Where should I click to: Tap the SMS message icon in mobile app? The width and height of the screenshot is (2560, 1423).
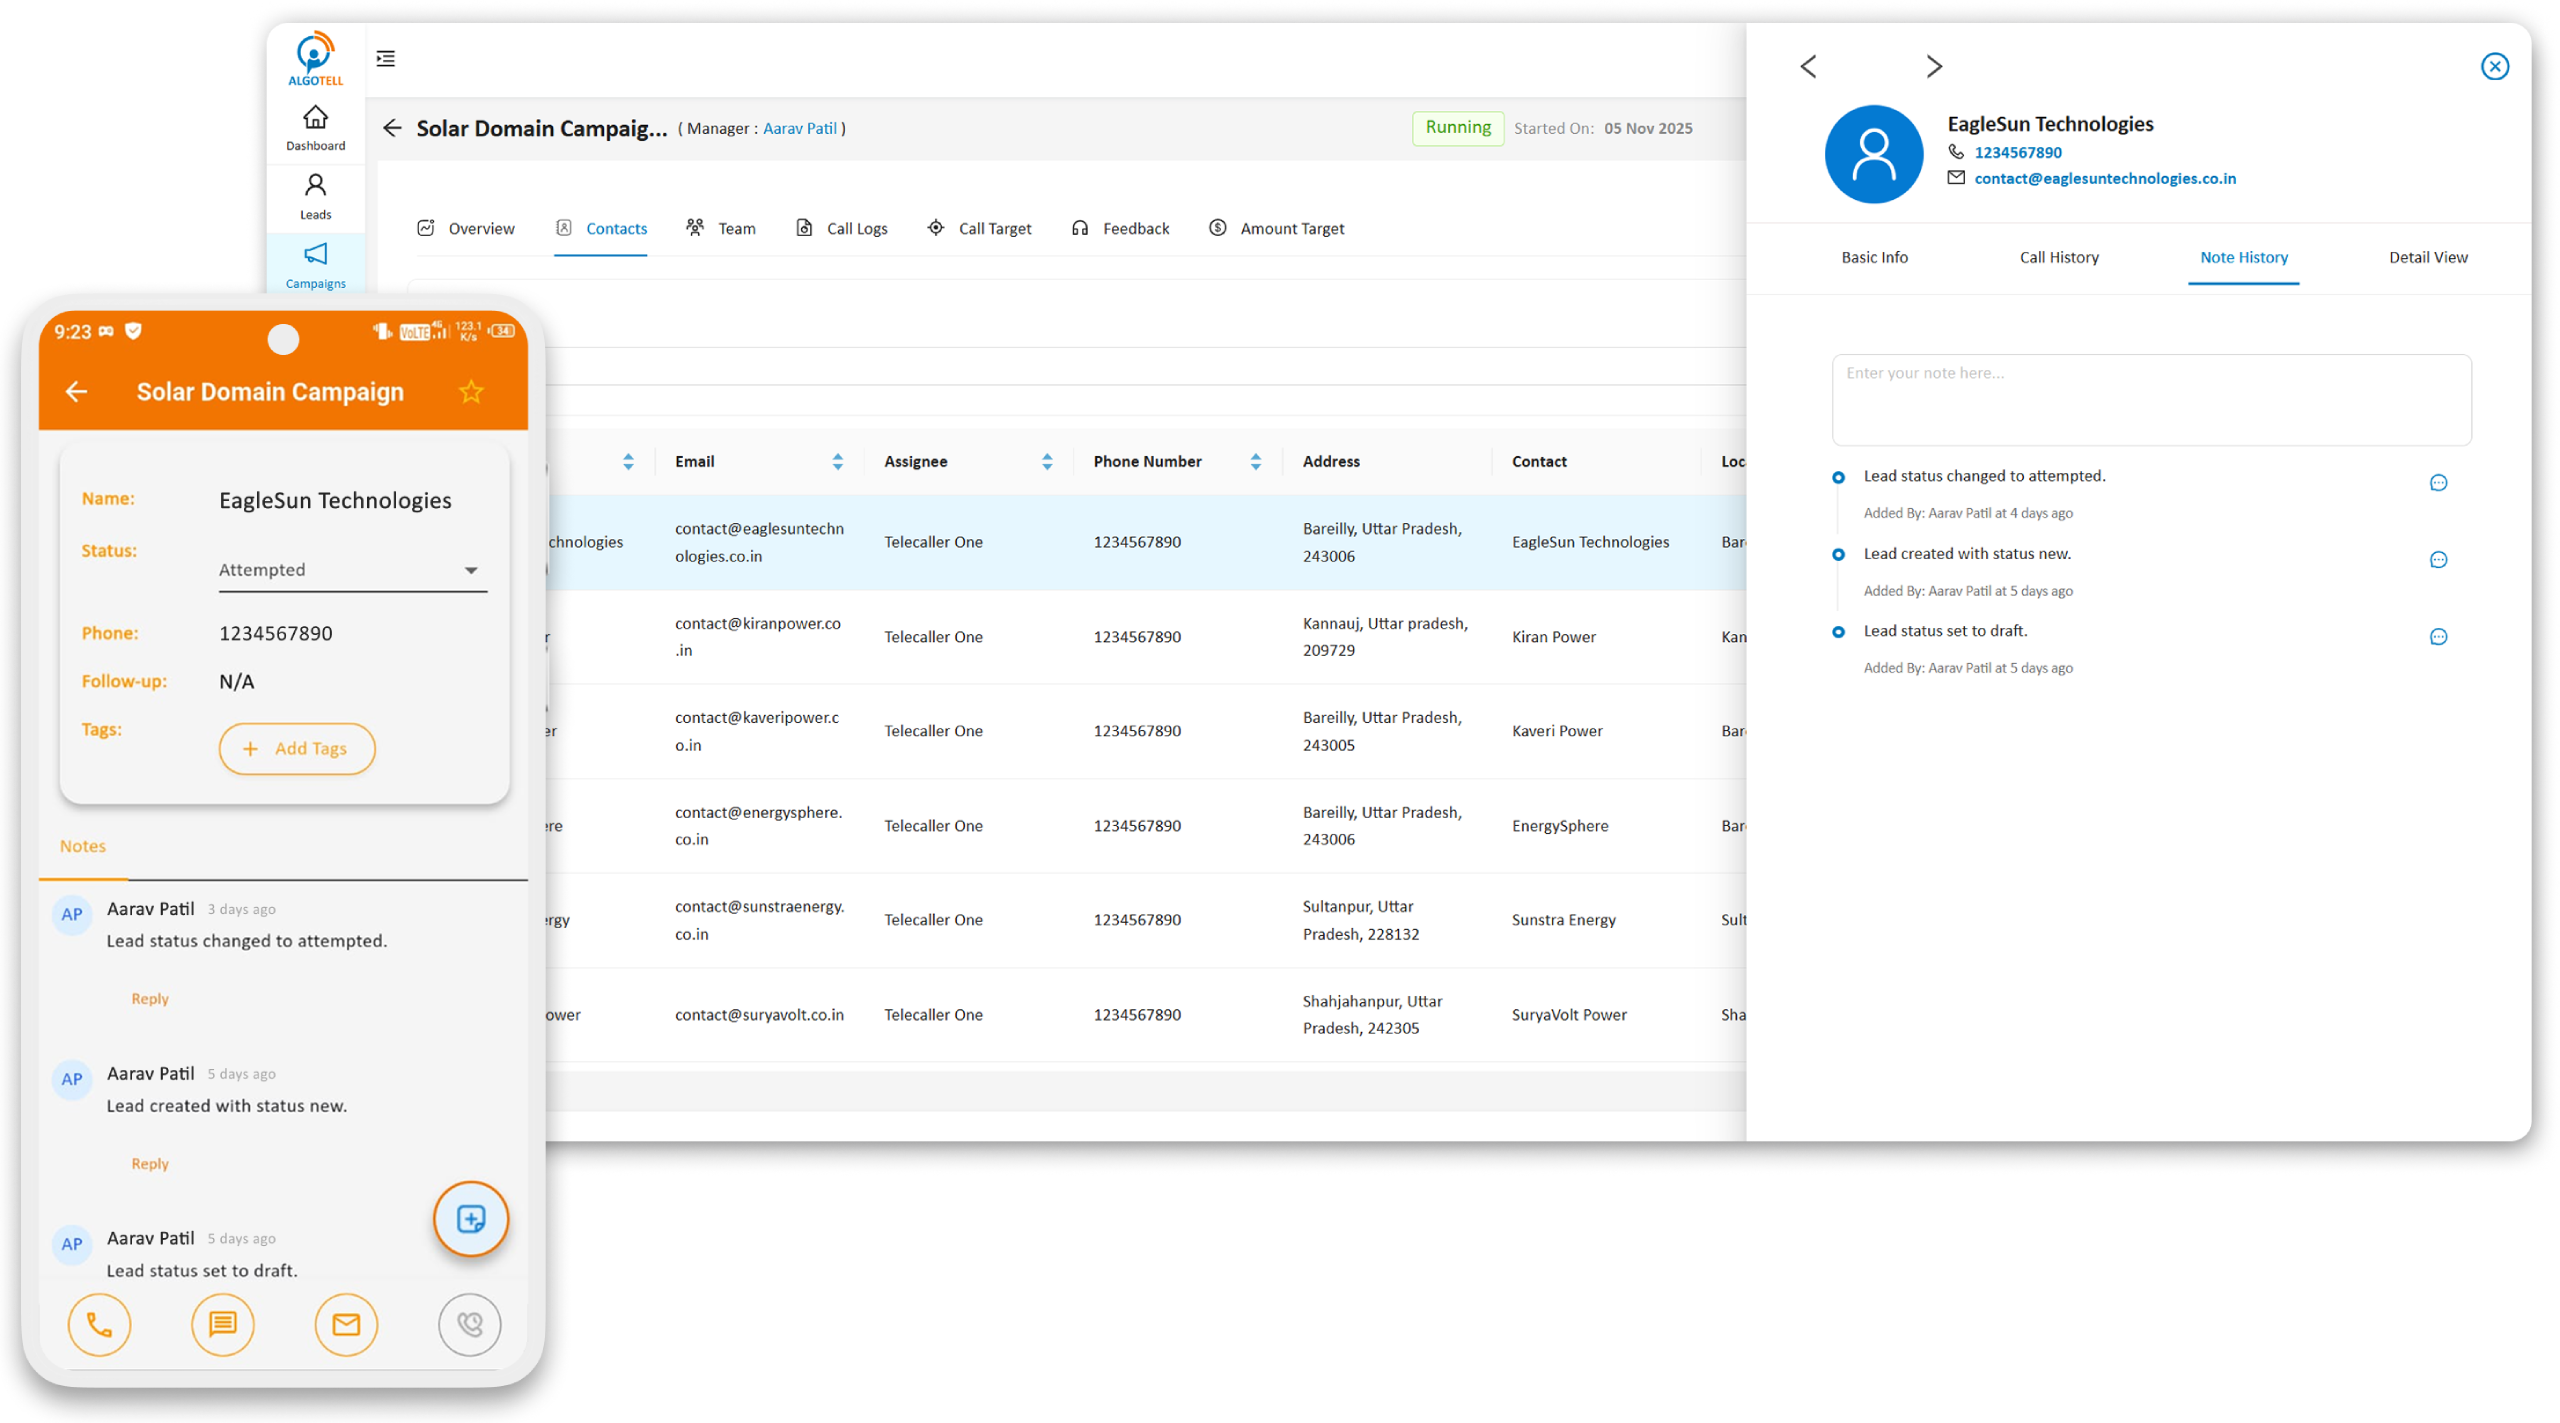(222, 1325)
